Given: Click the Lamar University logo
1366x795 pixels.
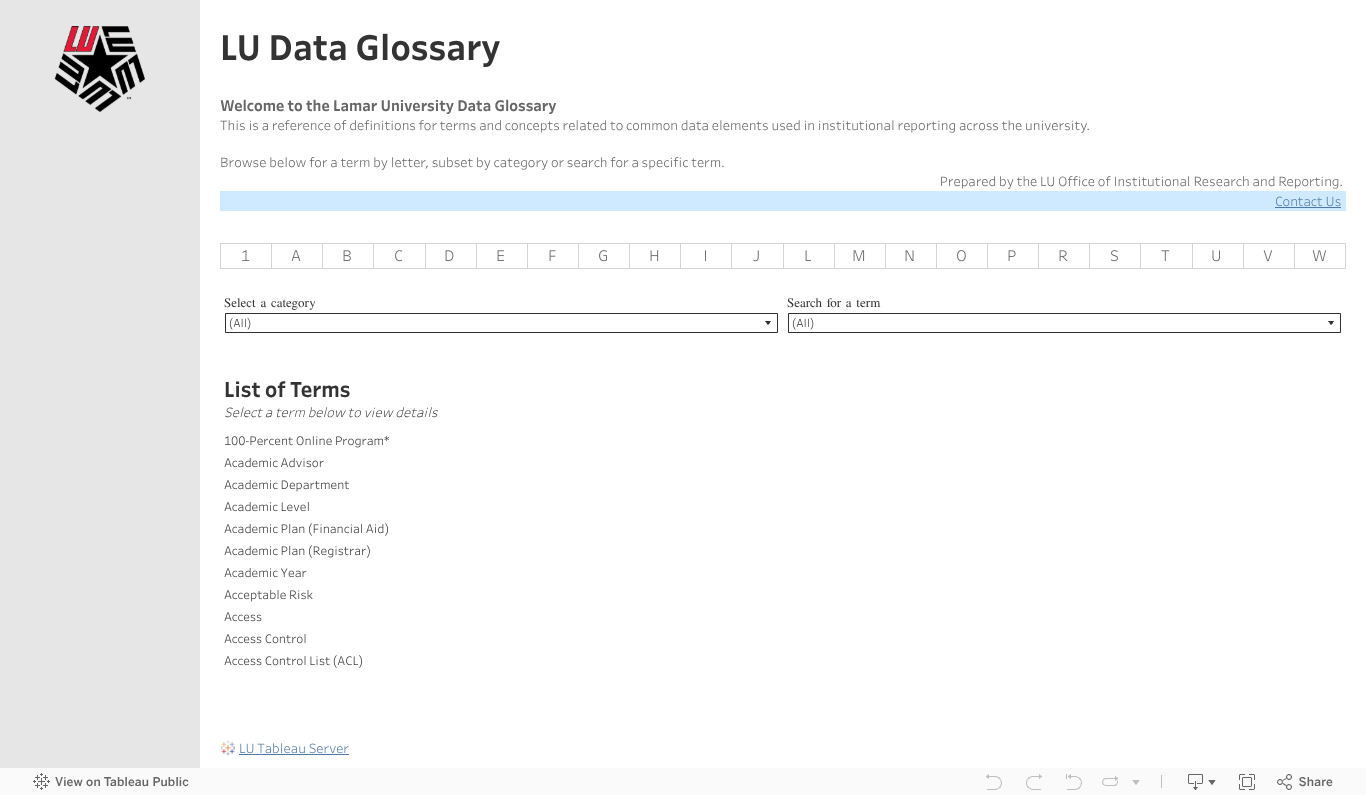Looking at the screenshot, I should click(x=100, y=68).
